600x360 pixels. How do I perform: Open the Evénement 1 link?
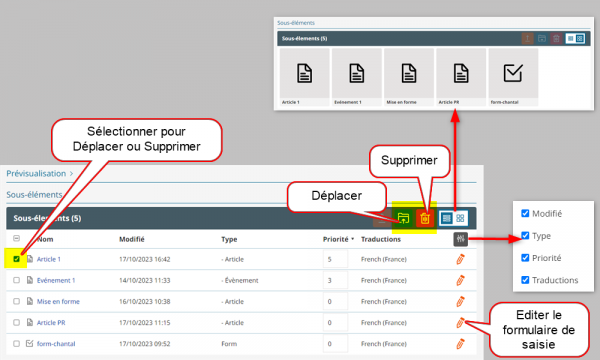pyautogui.click(x=56, y=280)
